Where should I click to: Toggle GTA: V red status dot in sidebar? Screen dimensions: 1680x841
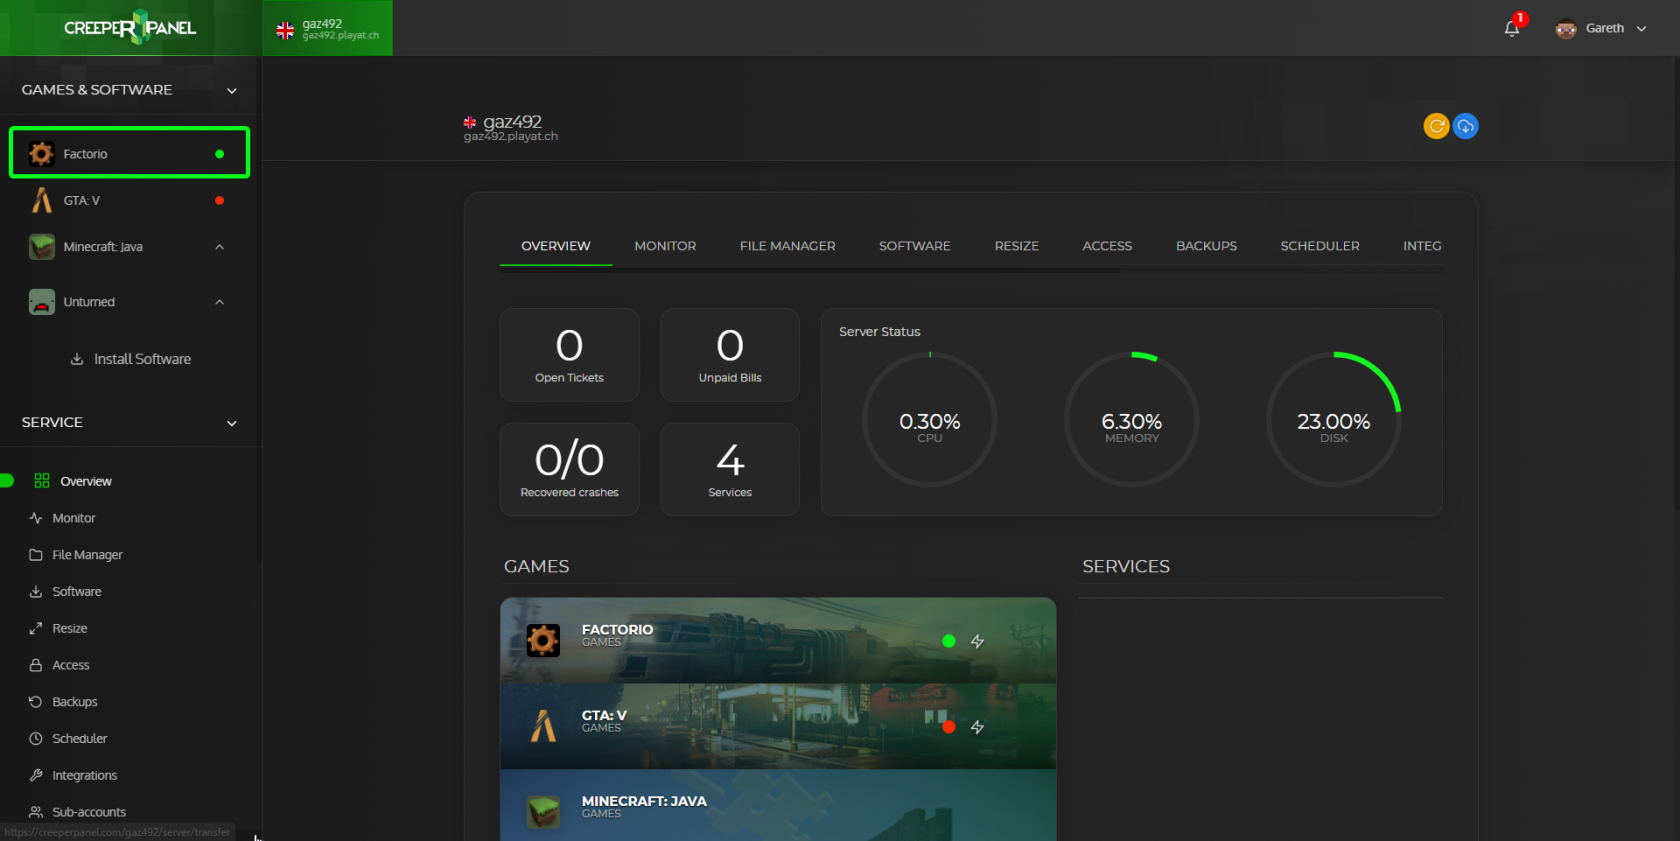[x=219, y=200]
